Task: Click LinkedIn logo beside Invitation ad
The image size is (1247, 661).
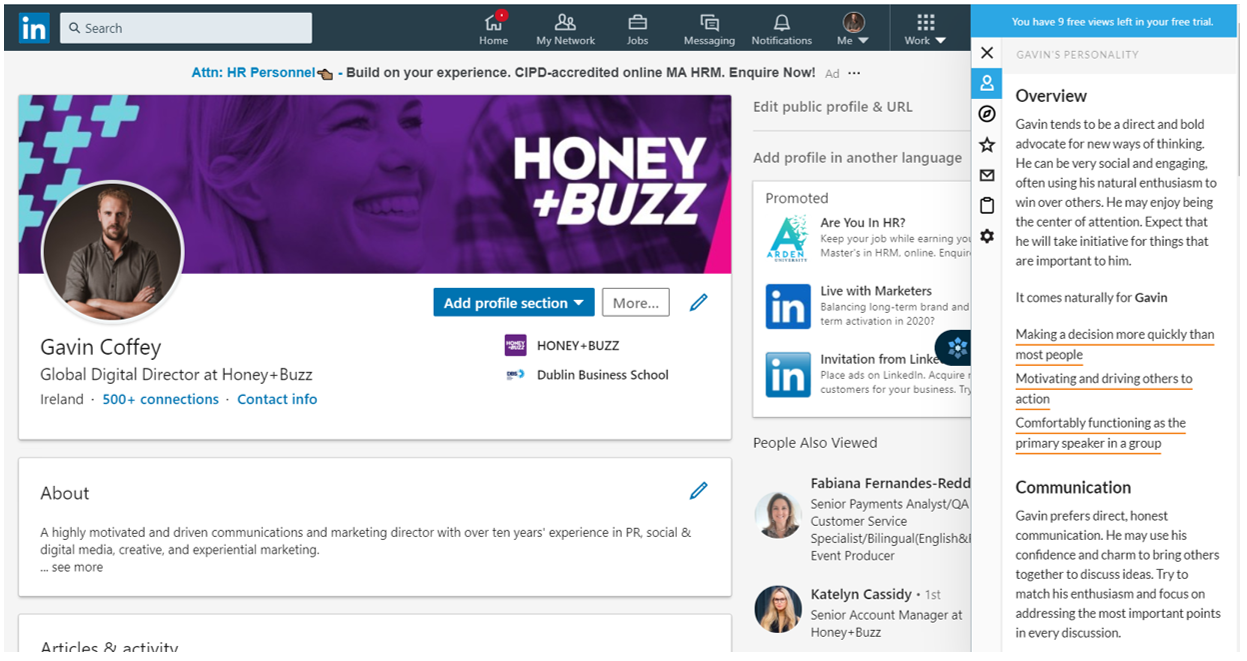Action: tap(788, 375)
